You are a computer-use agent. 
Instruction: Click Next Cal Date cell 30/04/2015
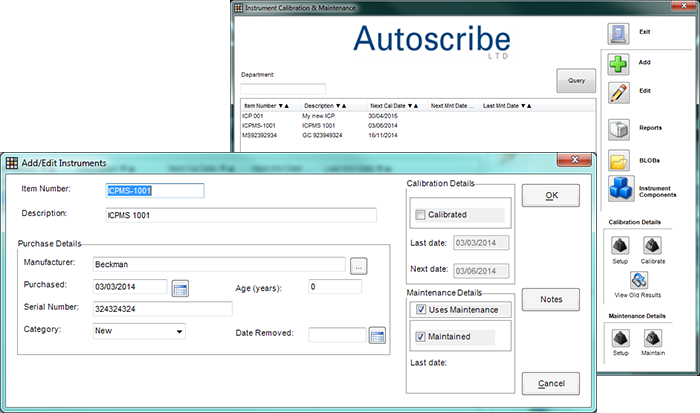(x=383, y=116)
